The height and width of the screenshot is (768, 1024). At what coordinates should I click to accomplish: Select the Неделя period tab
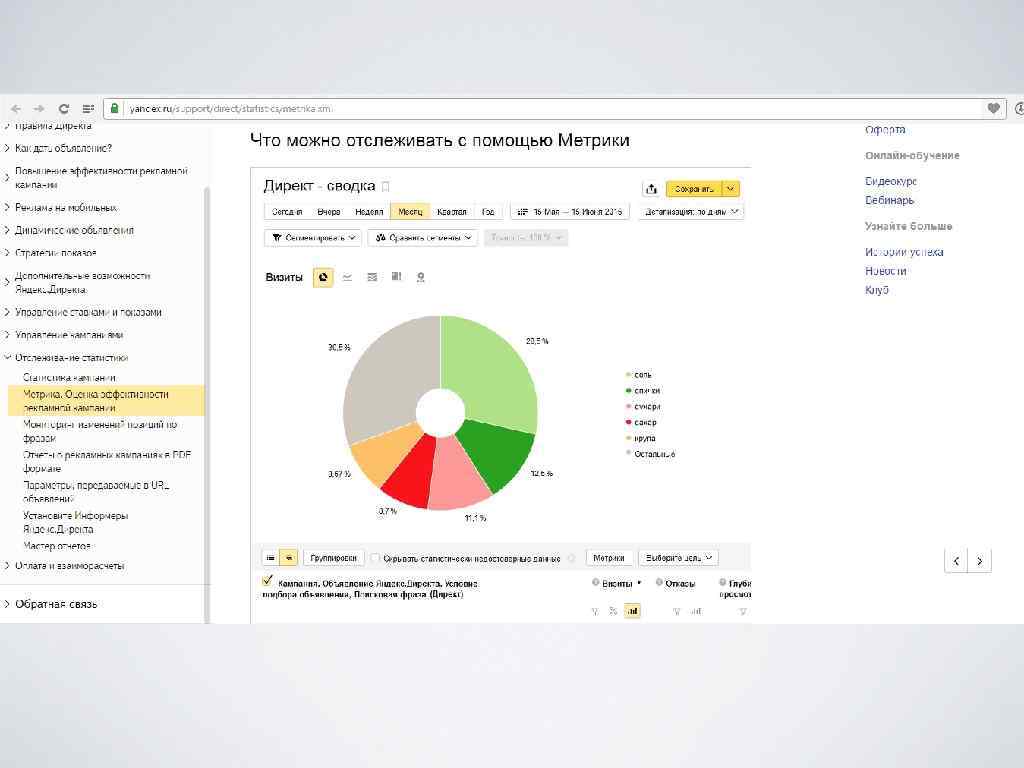point(369,212)
